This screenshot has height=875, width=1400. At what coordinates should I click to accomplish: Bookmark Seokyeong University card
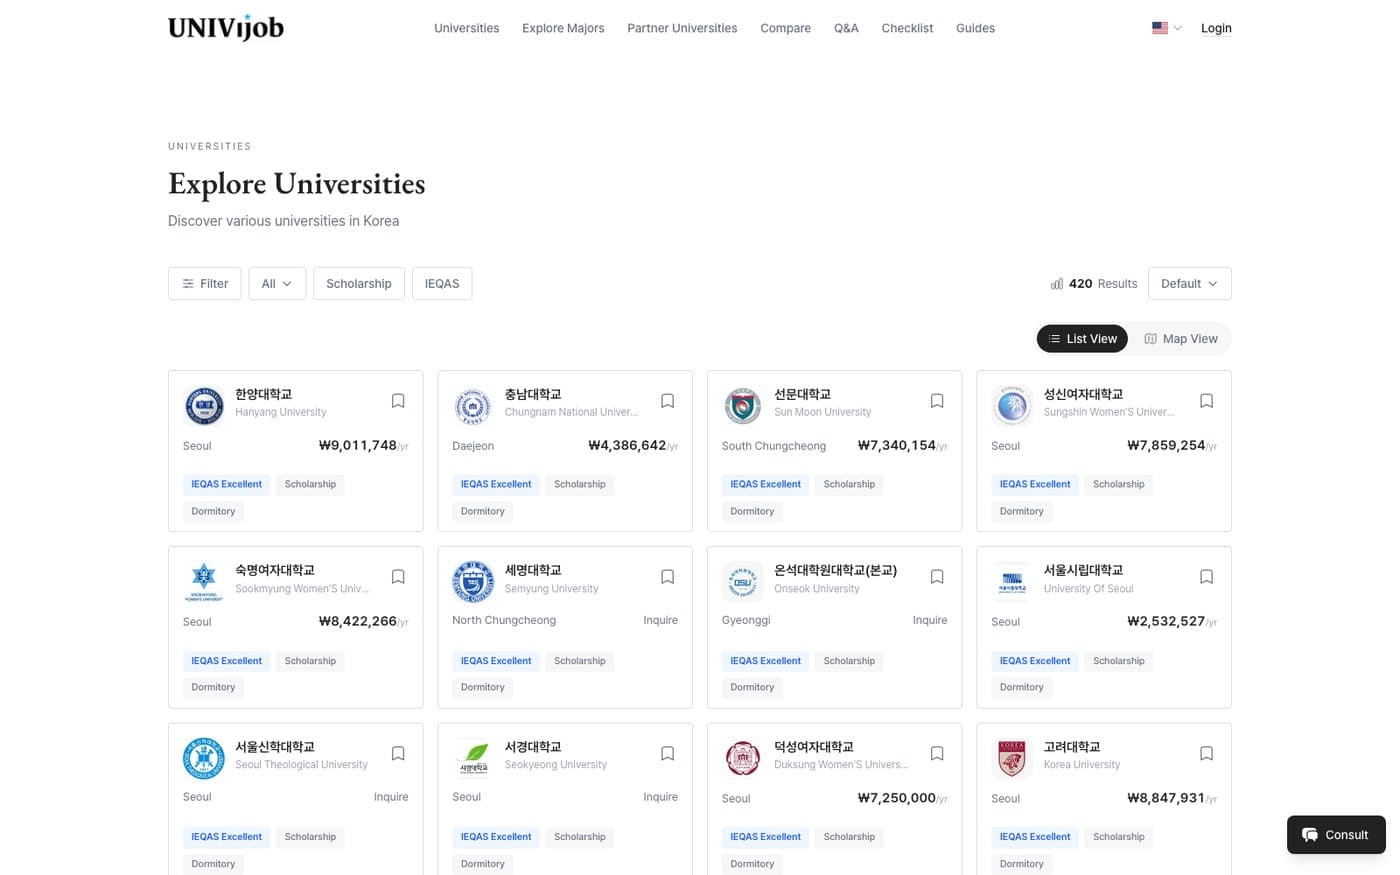[x=667, y=754]
